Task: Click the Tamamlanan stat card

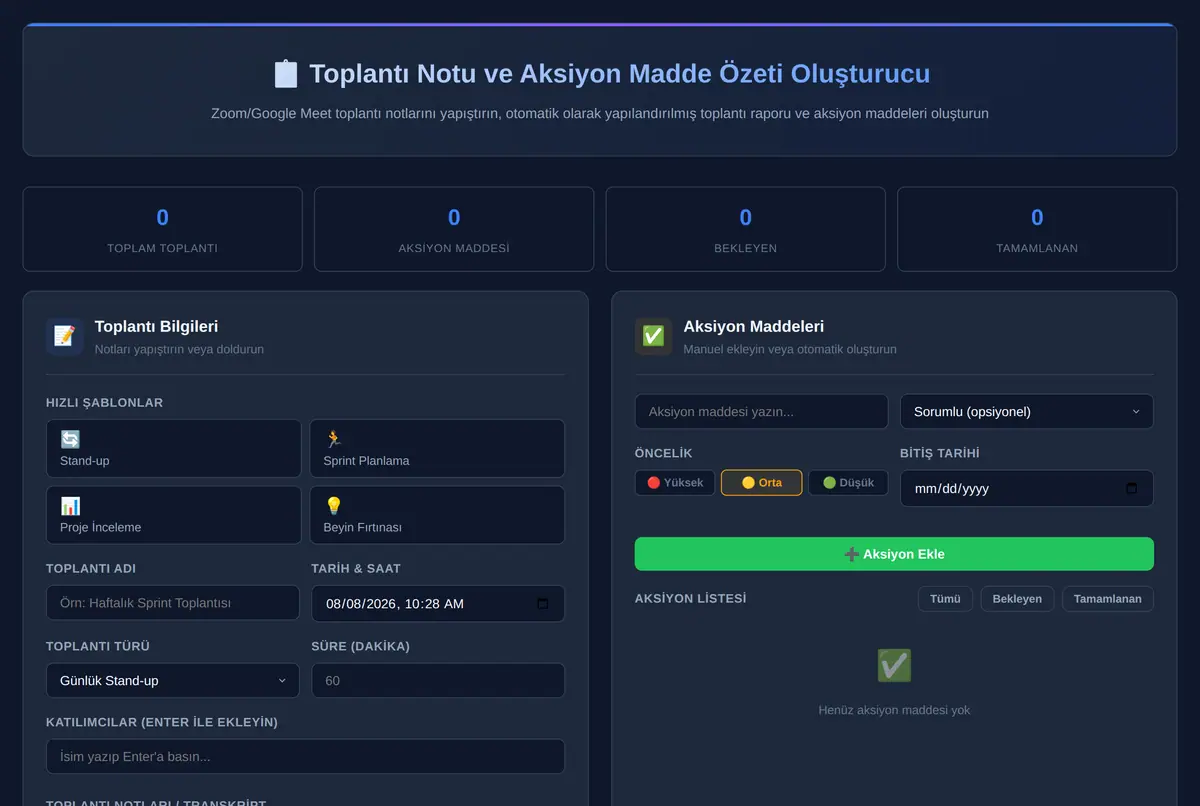Action: click(x=1037, y=229)
